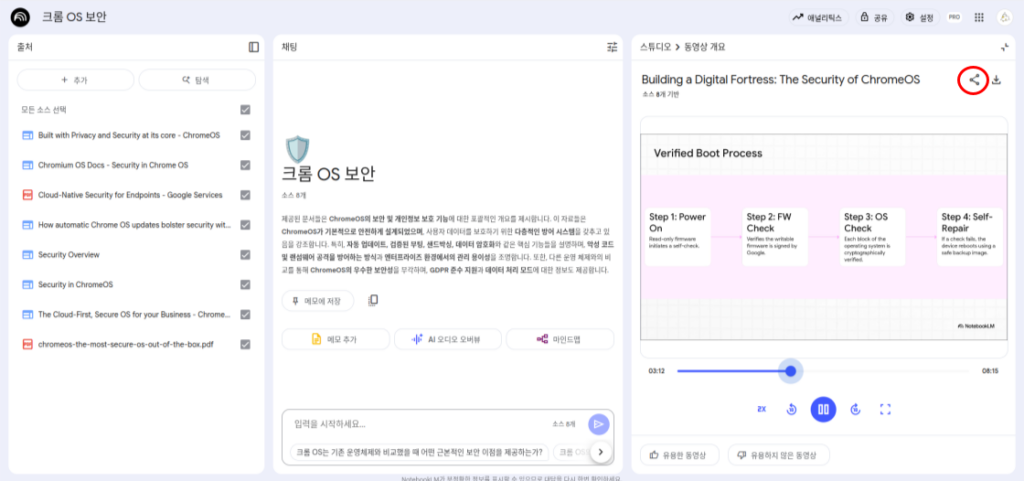The width and height of the screenshot is (1024, 481).
Task: Send the chat message with the arrow button
Action: point(598,424)
